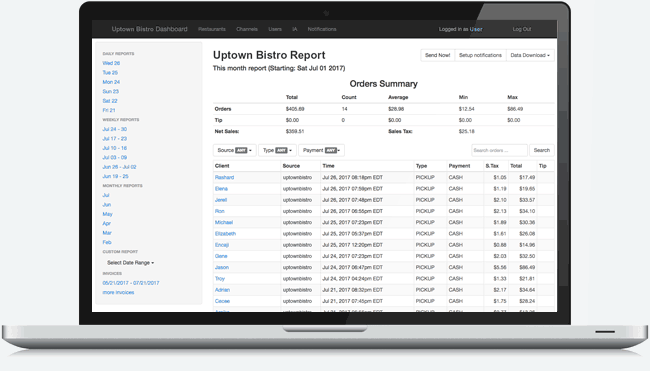
Task: Open the Wed 26 daily report
Action: pos(111,63)
